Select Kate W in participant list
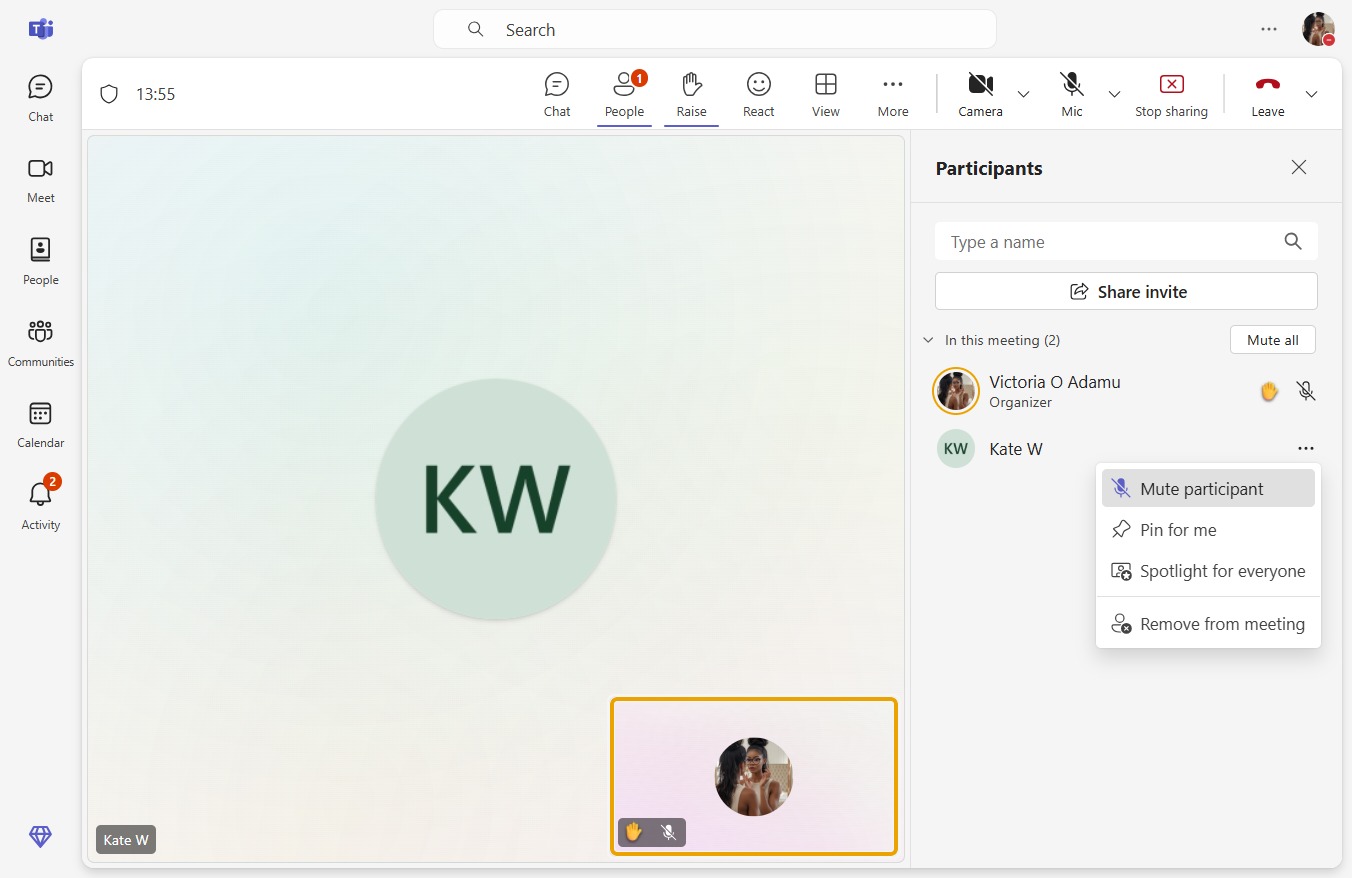1352x878 pixels. tap(1126, 449)
